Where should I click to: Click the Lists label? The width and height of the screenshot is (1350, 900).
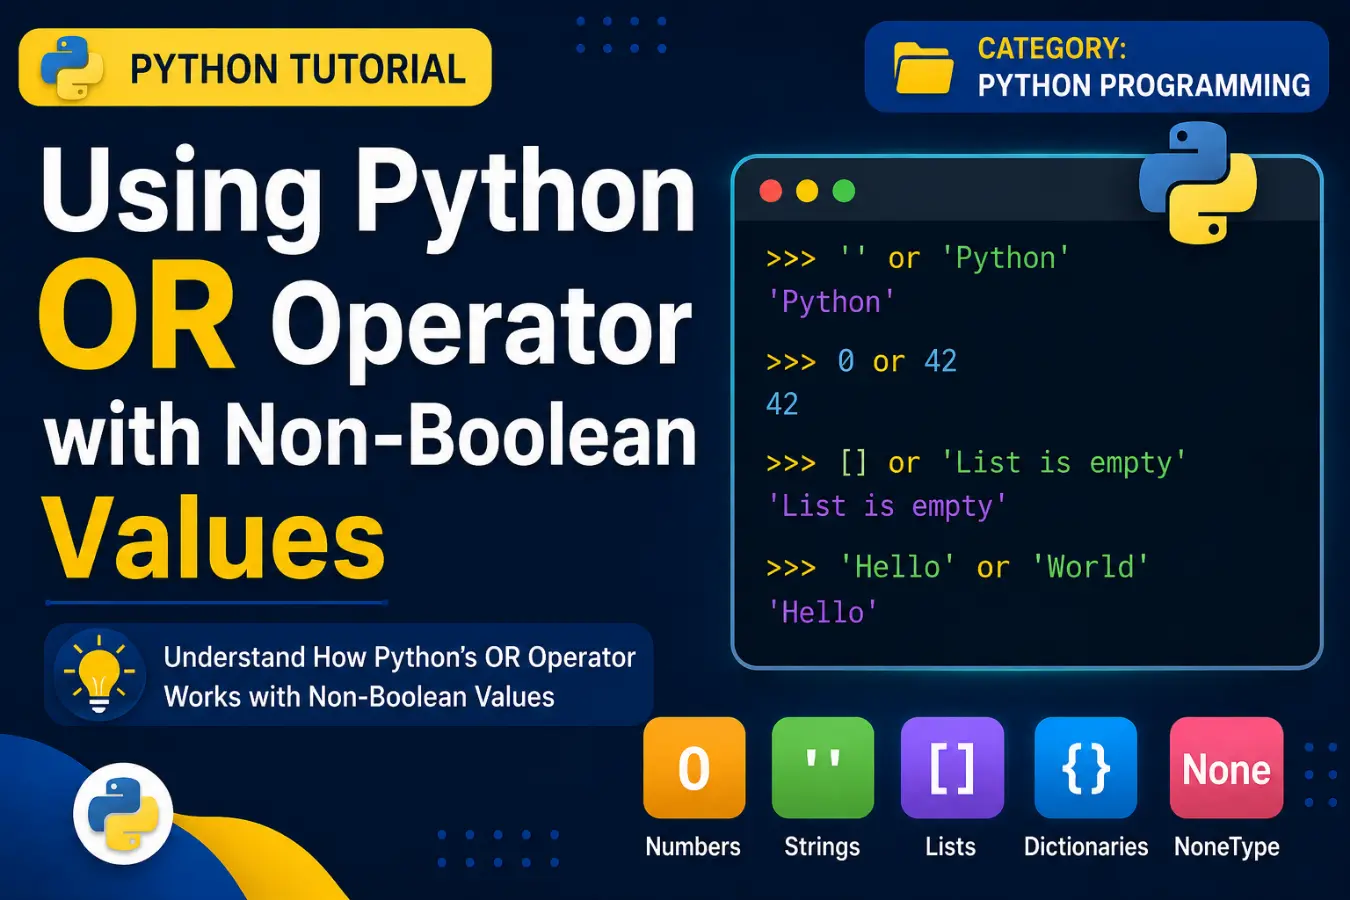click(950, 847)
